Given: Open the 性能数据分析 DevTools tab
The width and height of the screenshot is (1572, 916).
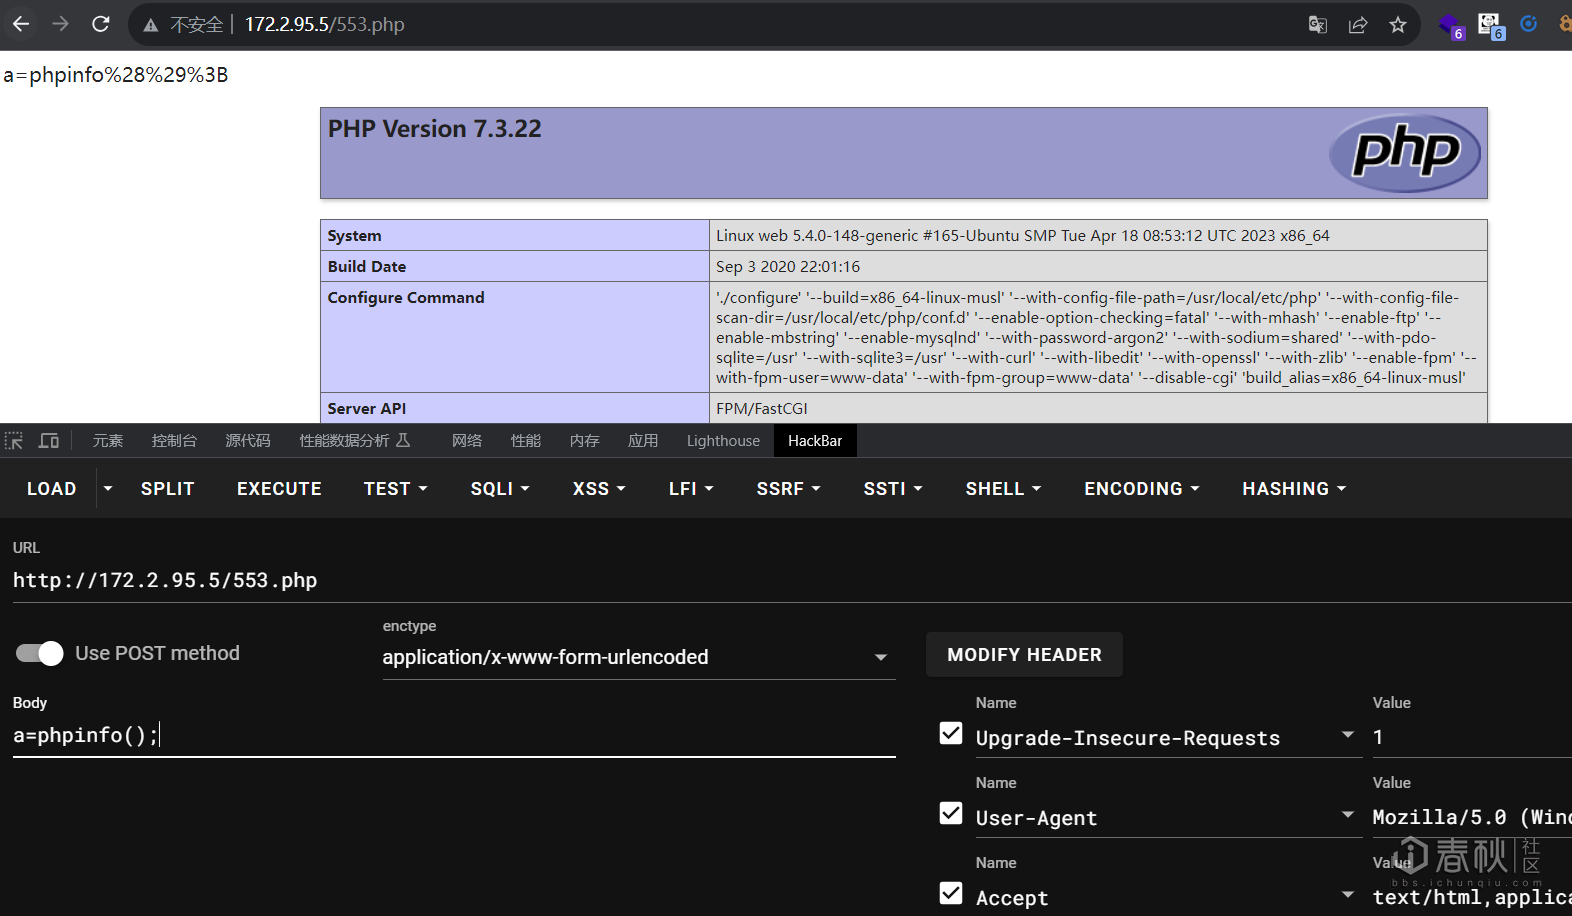Looking at the screenshot, I should pyautogui.click(x=354, y=441).
